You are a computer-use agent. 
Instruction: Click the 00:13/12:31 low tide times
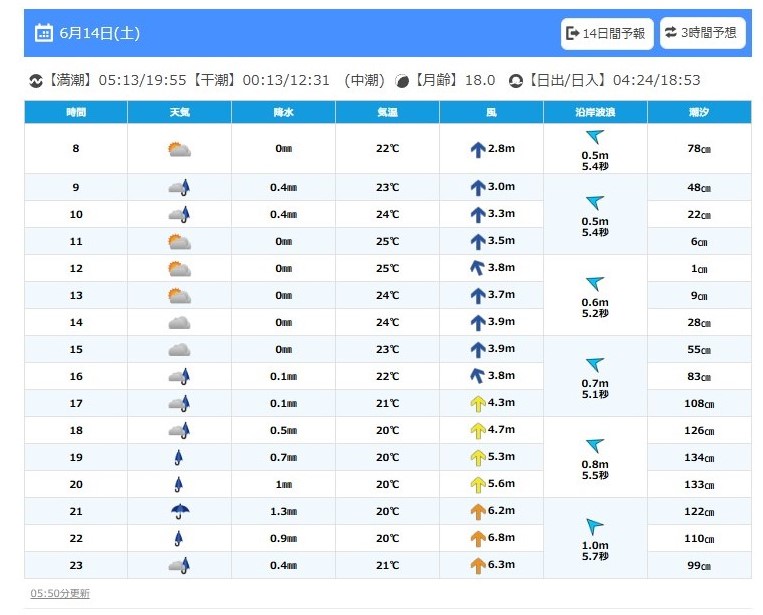[286, 80]
